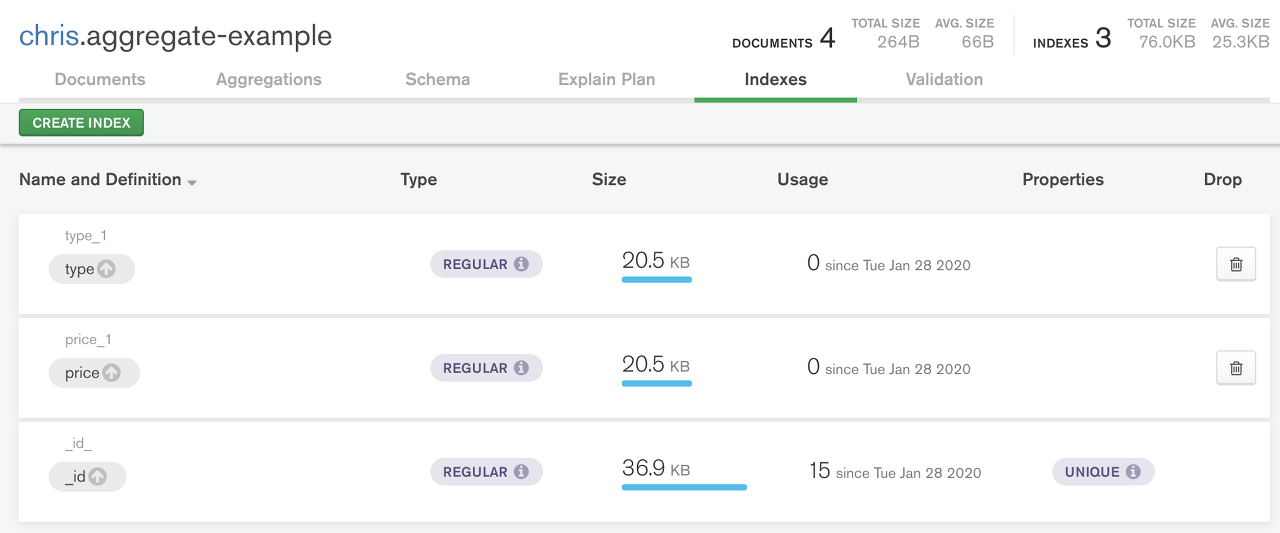Switch to the Aggregations tab
This screenshot has width=1280, height=533.
pos(269,79)
